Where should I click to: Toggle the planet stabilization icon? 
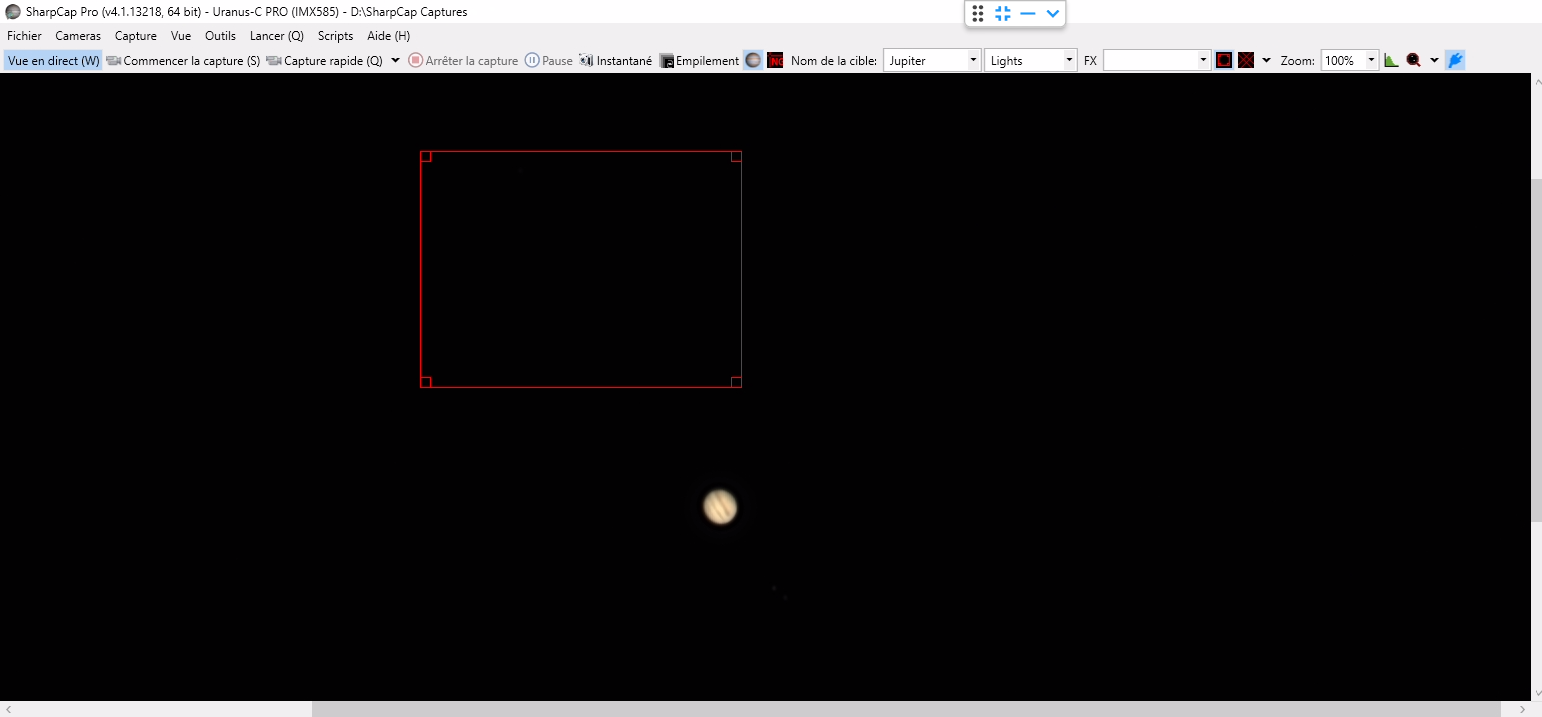click(x=753, y=60)
